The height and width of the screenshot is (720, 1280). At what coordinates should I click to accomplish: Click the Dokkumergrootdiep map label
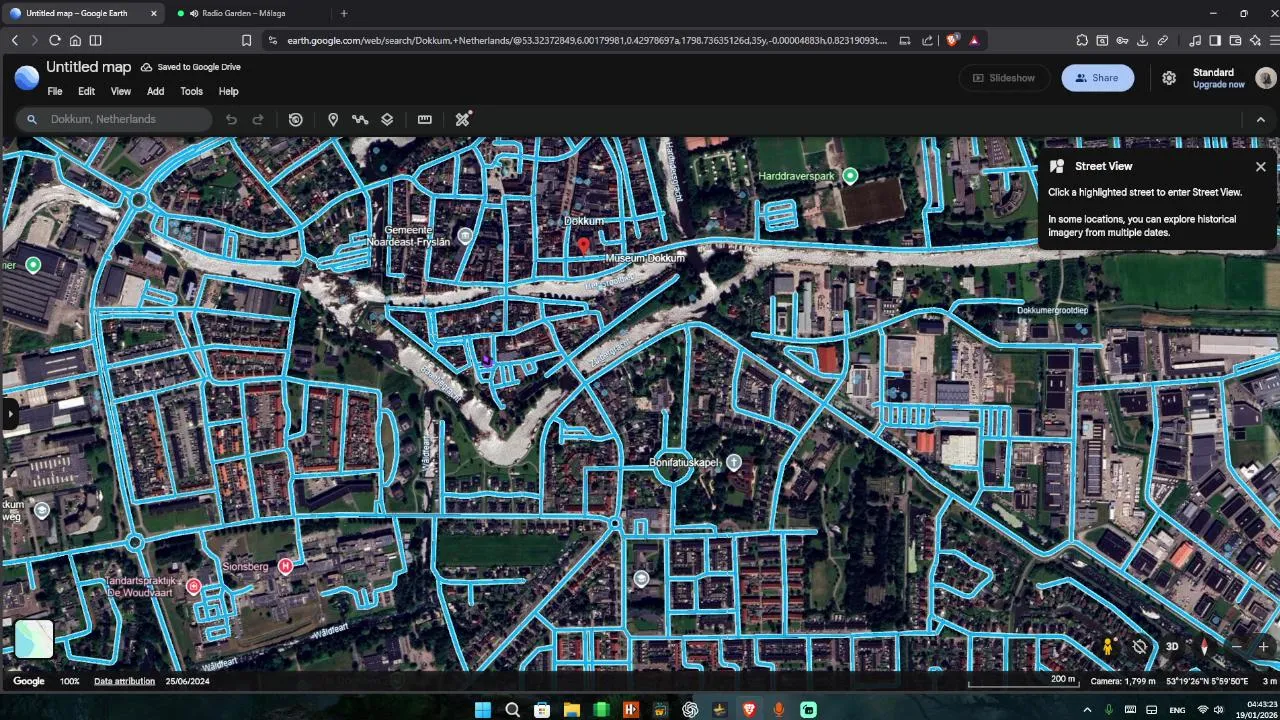1052,310
